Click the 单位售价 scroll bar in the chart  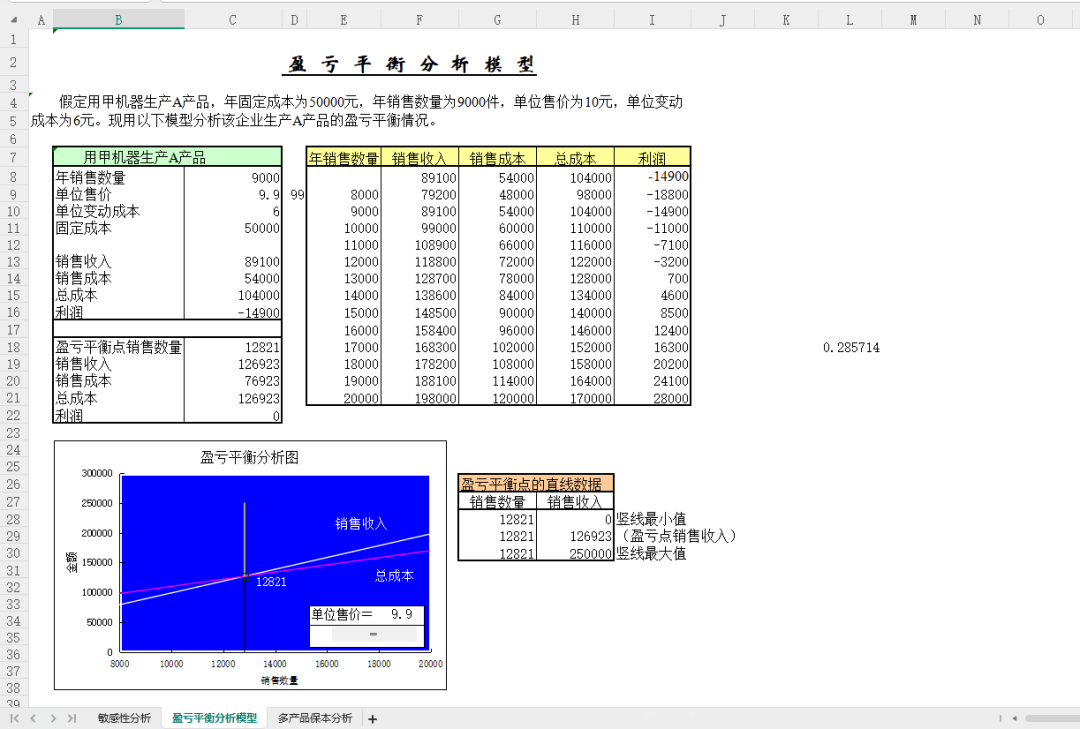374,634
